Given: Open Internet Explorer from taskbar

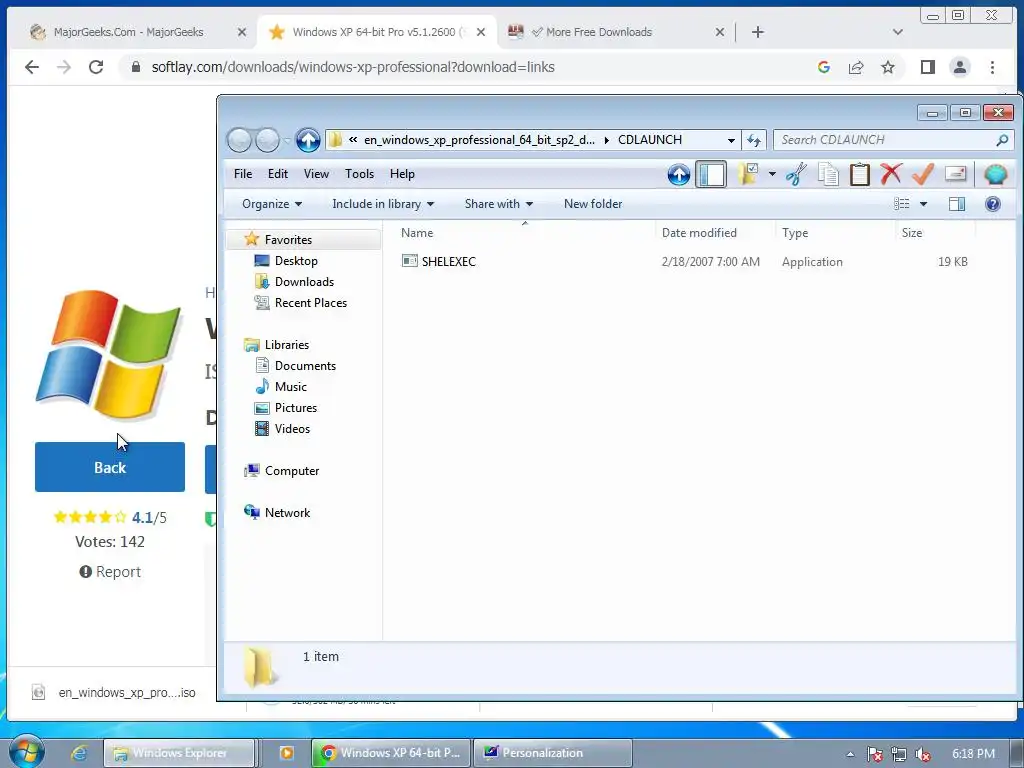Looking at the screenshot, I should tap(79, 753).
